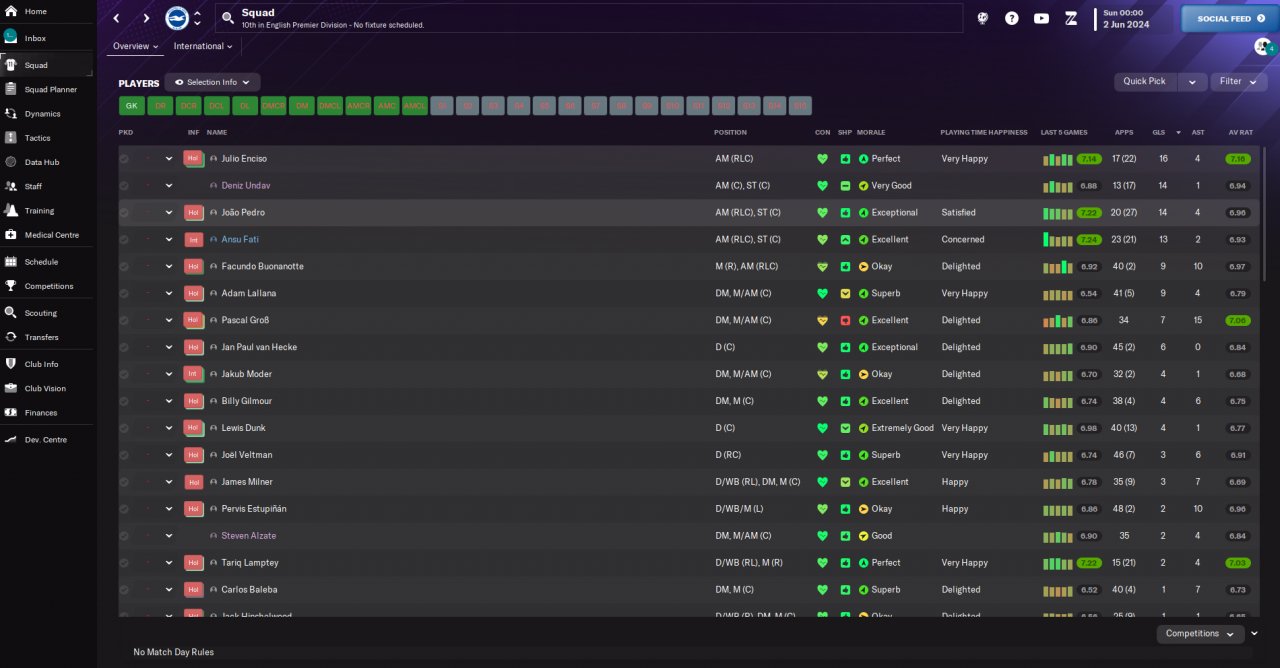Open the Inbox from sidebar

point(35,38)
